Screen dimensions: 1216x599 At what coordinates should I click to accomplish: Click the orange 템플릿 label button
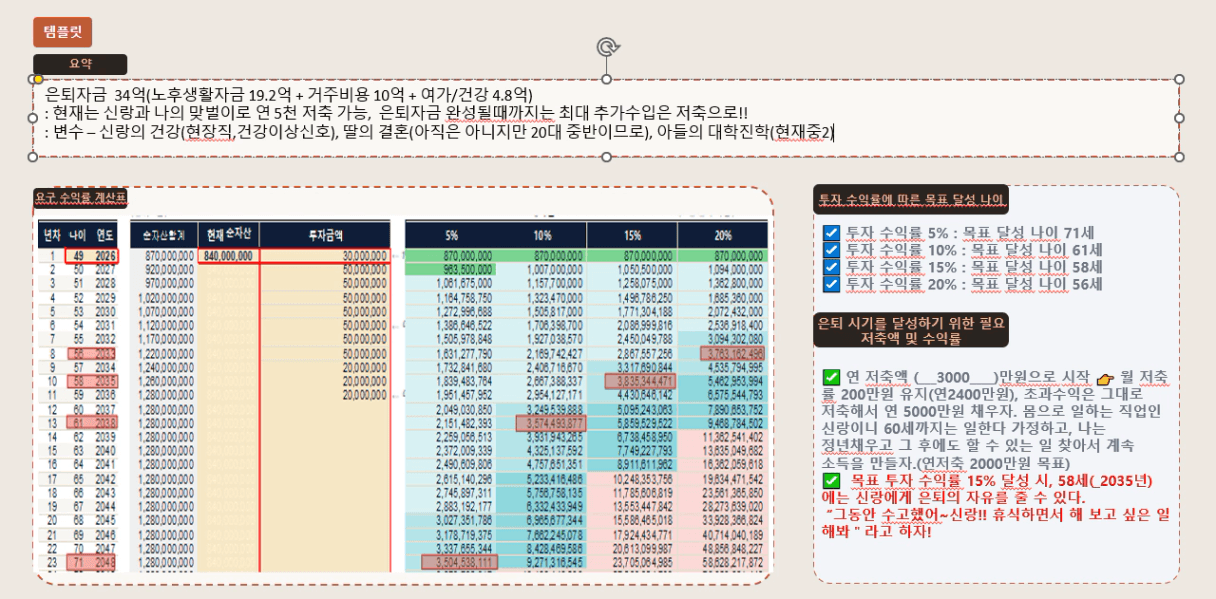[x=63, y=32]
